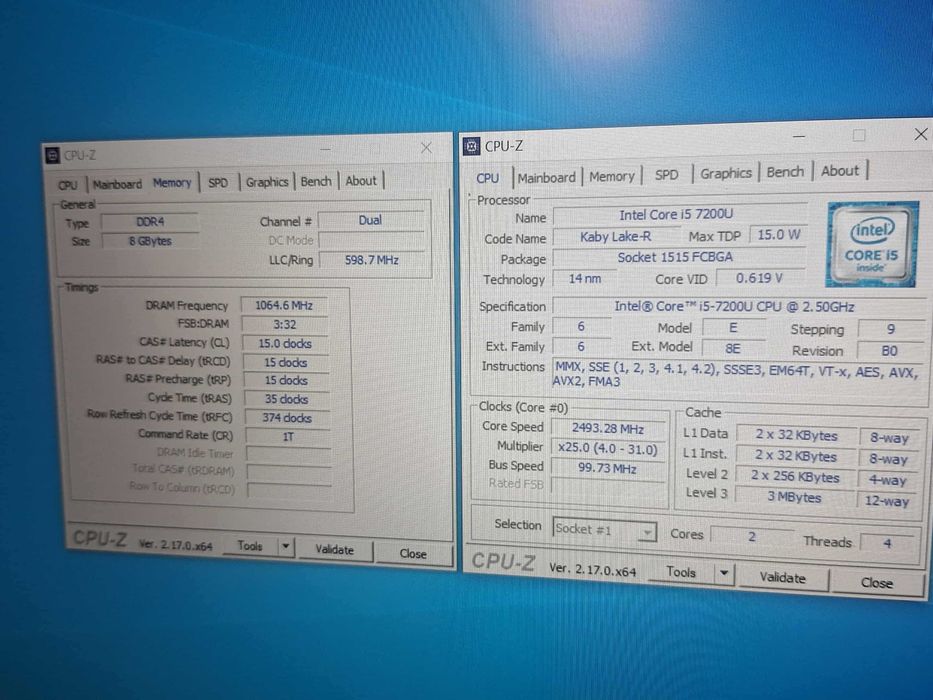Image resolution: width=933 pixels, height=700 pixels.
Task: Click the Close button in the left window
Action: pyautogui.click(x=413, y=553)
